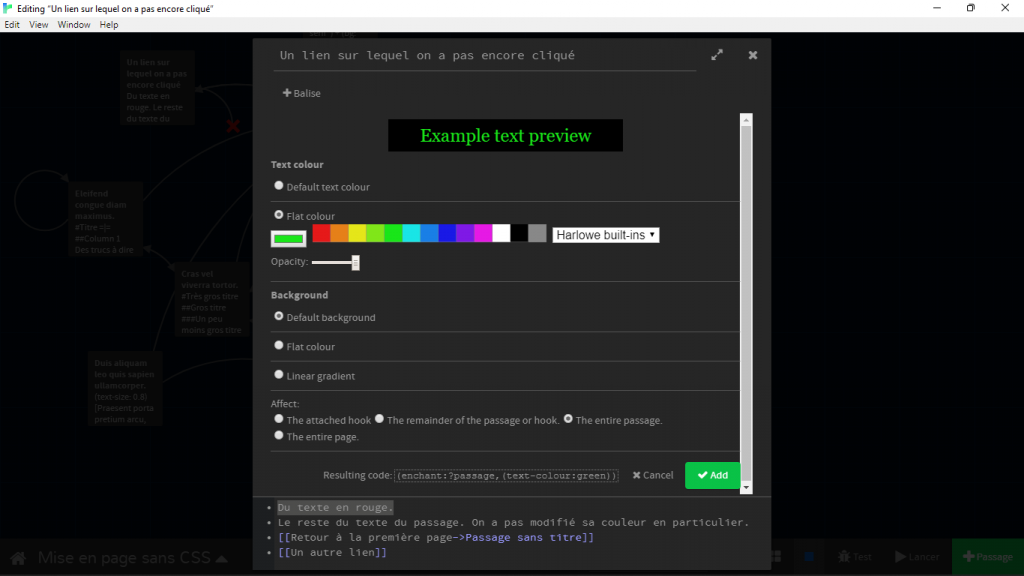Image resolution: width=1024 pixels, height=576 pixels.
Task: Pick the red colour swatch
Action: 321,233
